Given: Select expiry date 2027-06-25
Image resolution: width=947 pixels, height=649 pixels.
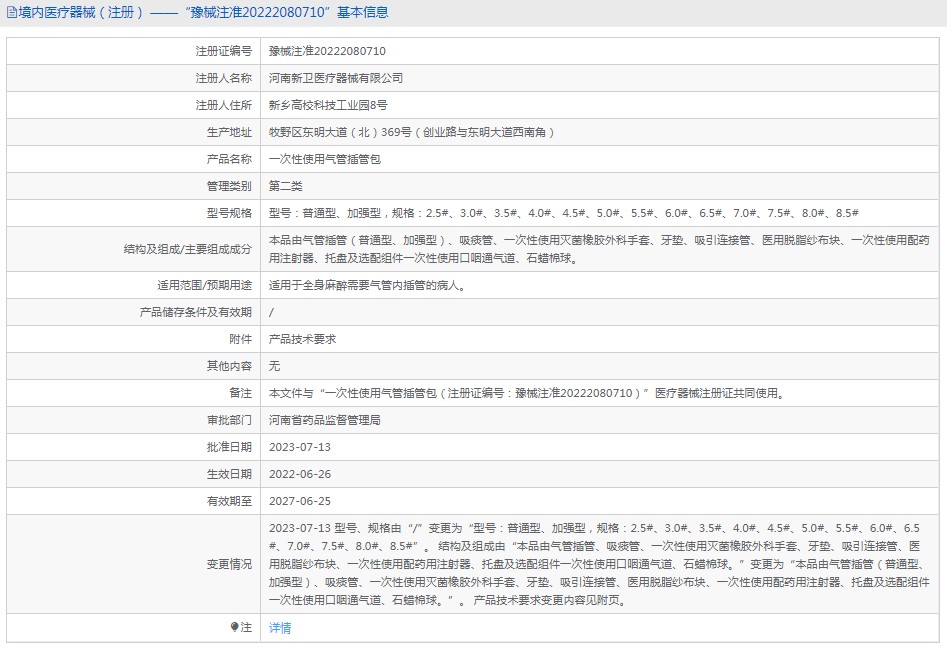Looking at the screenshot, I should pyautogui.click(x=300, y=501).
